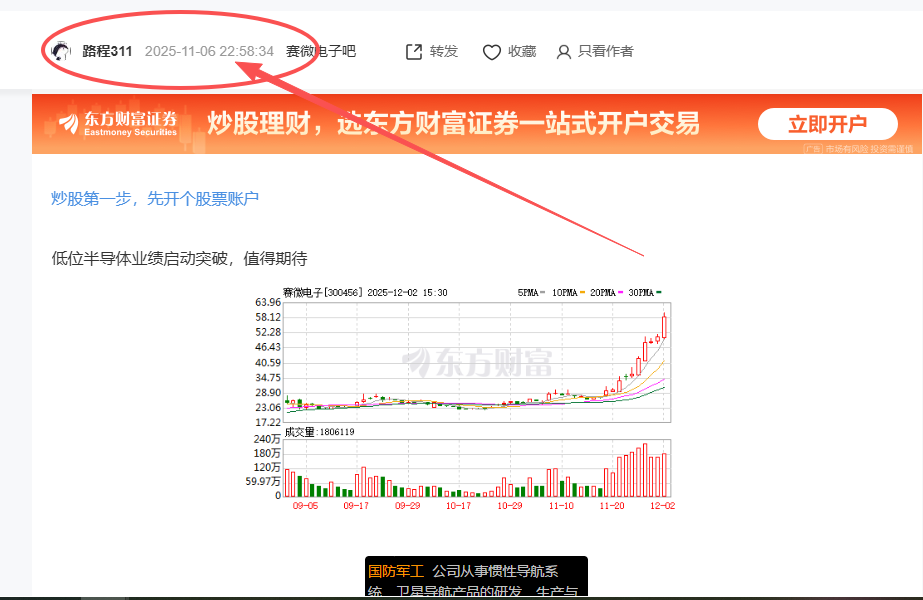Click the chart title 赛微电子[300456]
The height and width of the screenshot is (600, 923).
point(322,293)
